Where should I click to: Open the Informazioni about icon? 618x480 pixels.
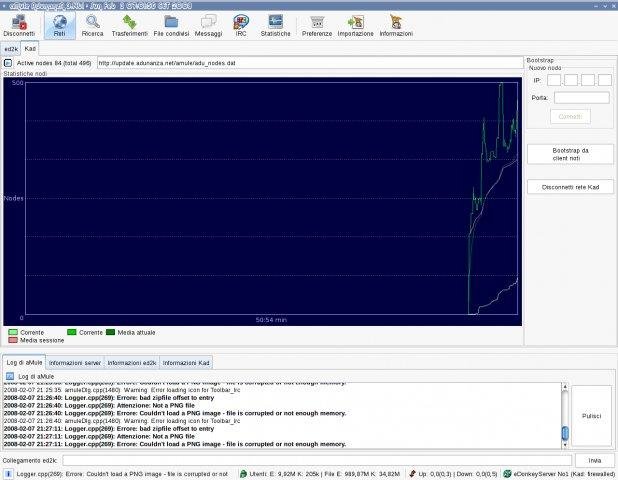[x=396, y=25]
